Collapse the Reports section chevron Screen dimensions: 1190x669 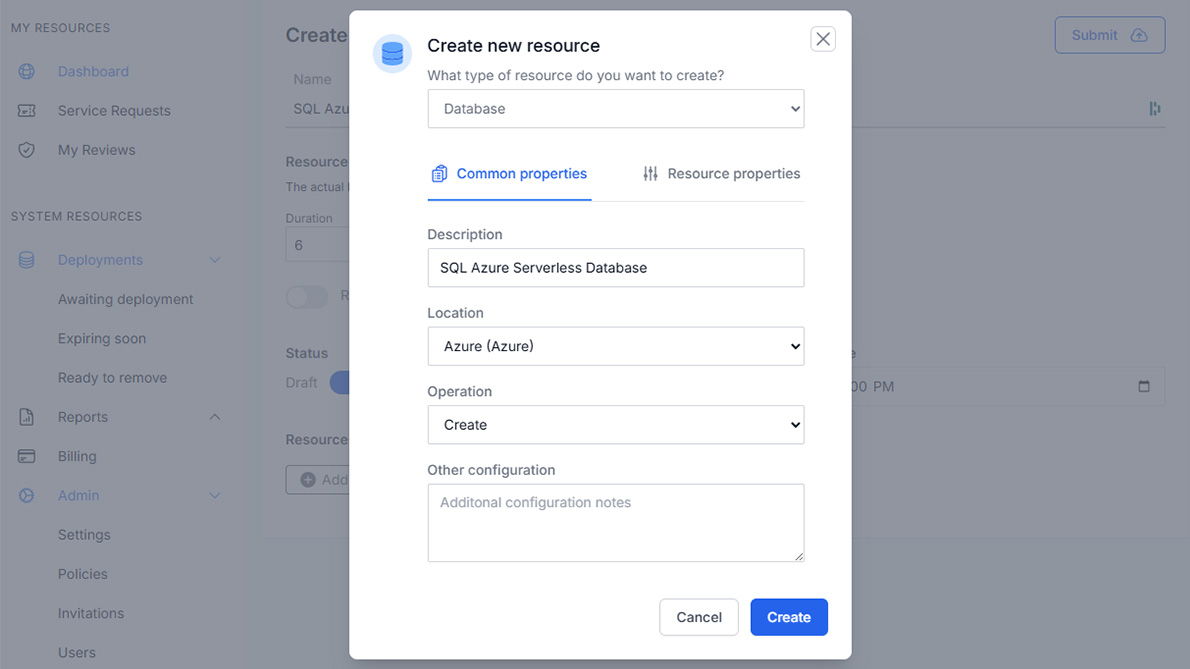coord(215,417)
